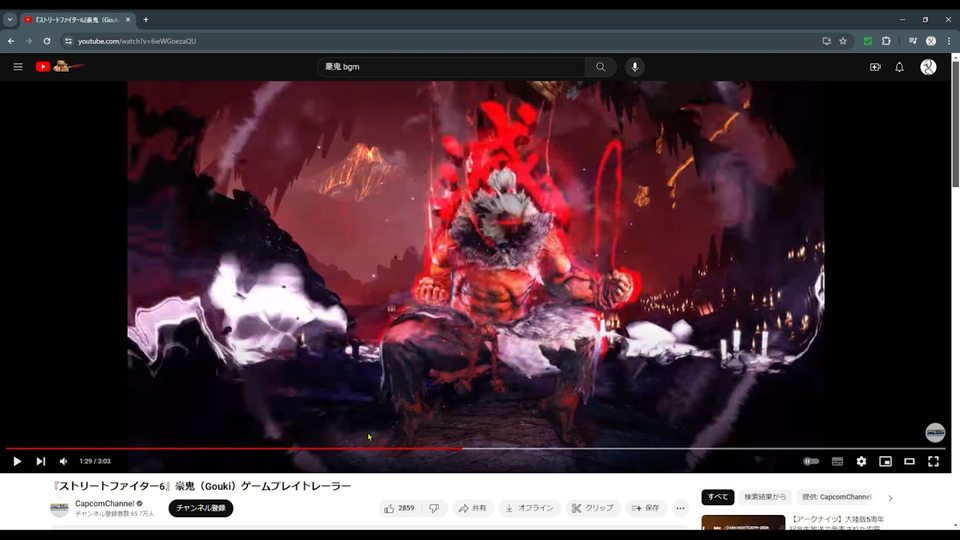This screenshot has width=960, height=540.
Task: Click the 1:29 / 3:03 time display
Action: 95,461
